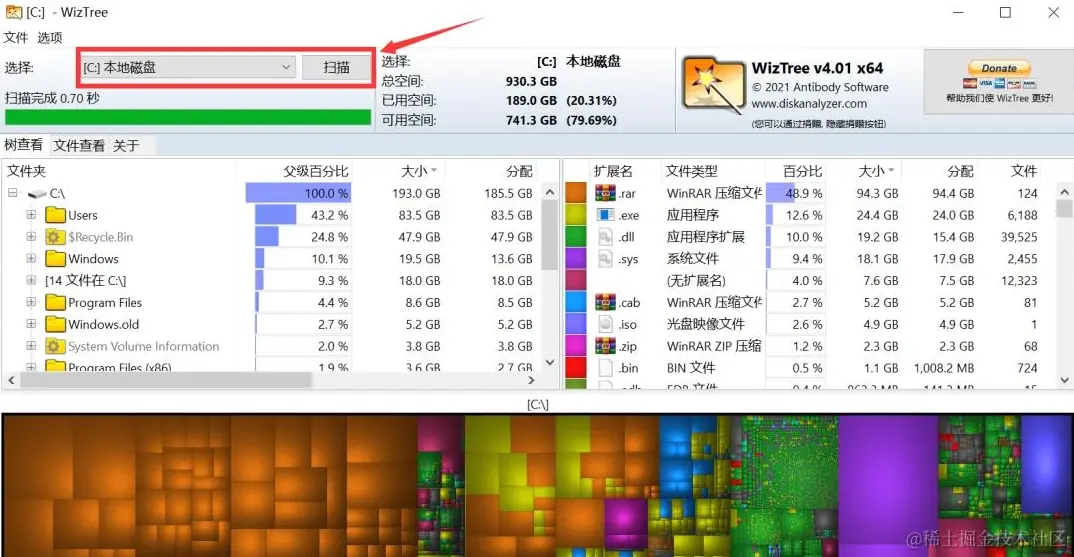1074x557 pixels.
Task: Click the .zip WinRAR archive icon
Action: [605, 346]
